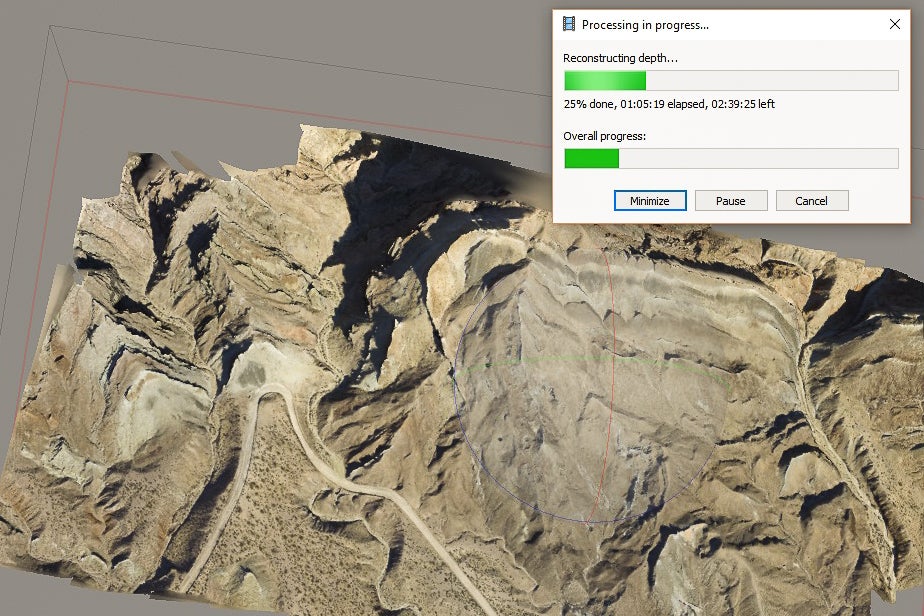Image resolution: width=924 pixels, height=616 pixels.
Task: Click the filmstrip icon in the dialog title bar
Action: [571, 24]
